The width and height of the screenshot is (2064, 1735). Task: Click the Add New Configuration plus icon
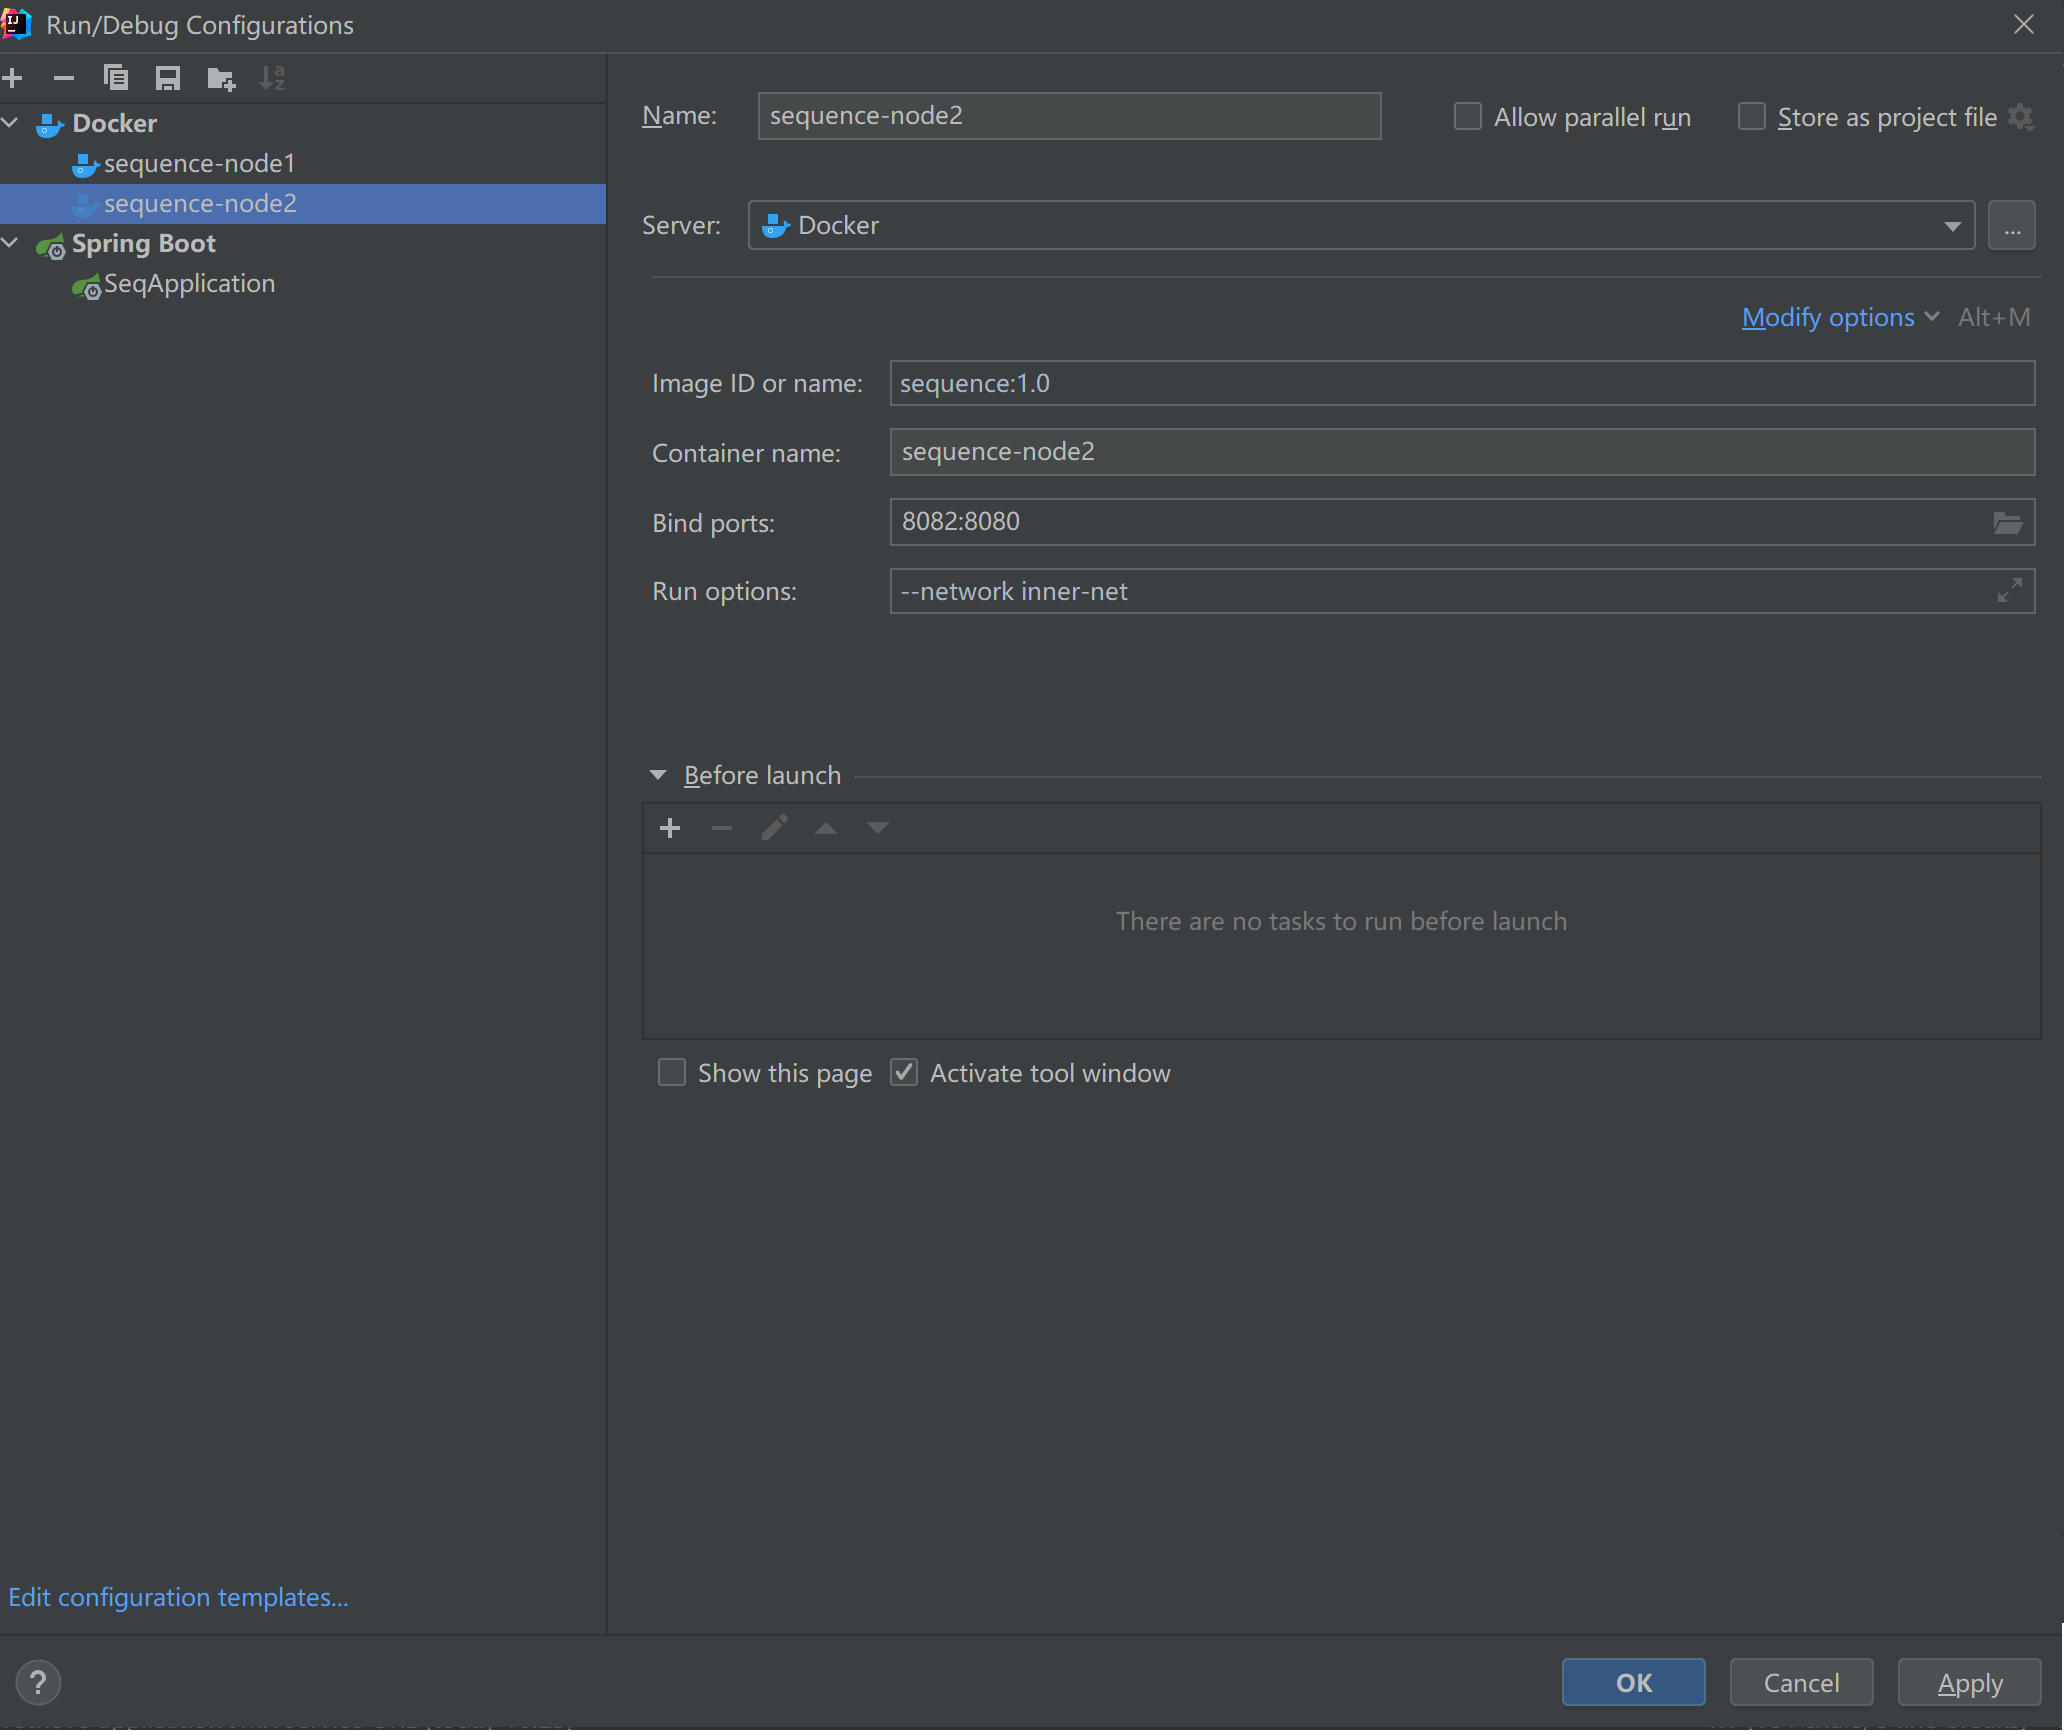point(13,78)
